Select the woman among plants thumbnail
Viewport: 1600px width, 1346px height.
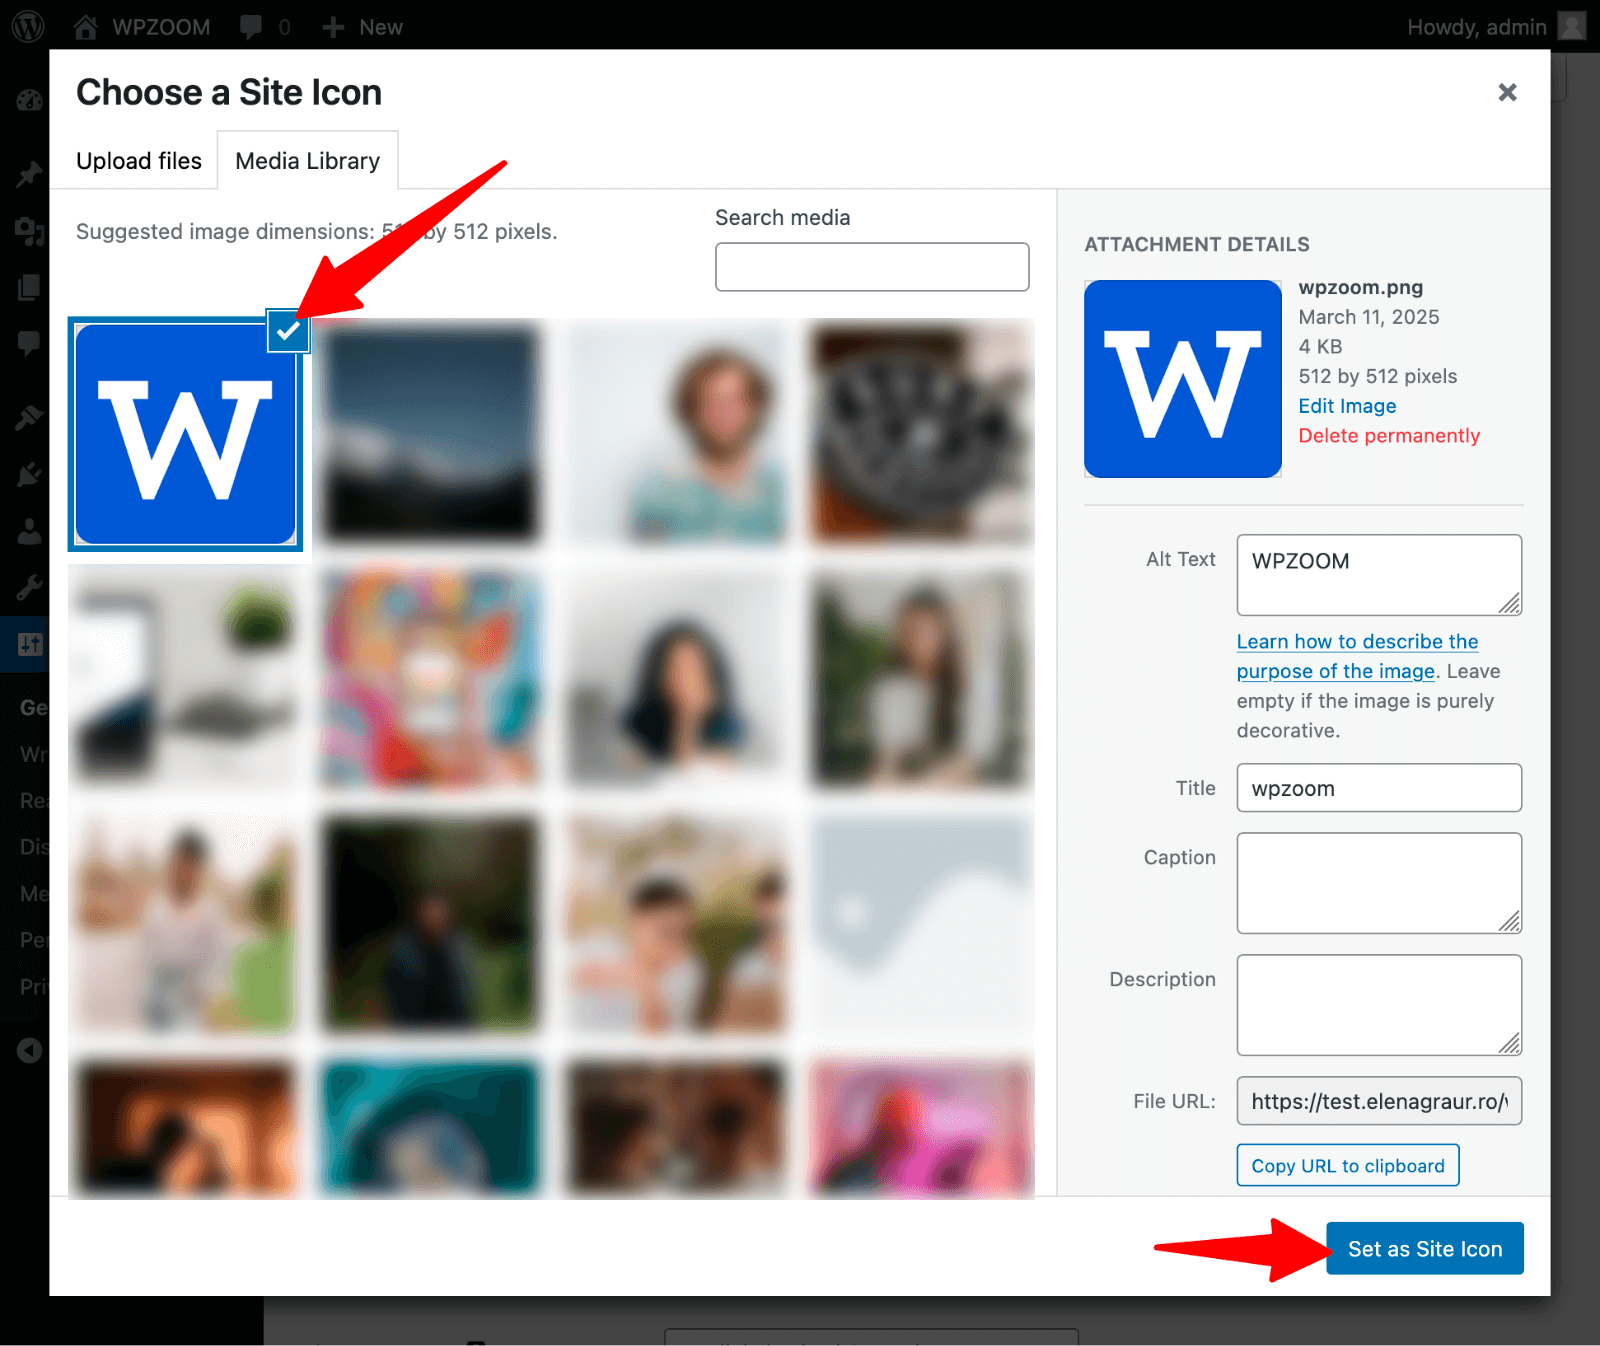(x=921, y=678)
